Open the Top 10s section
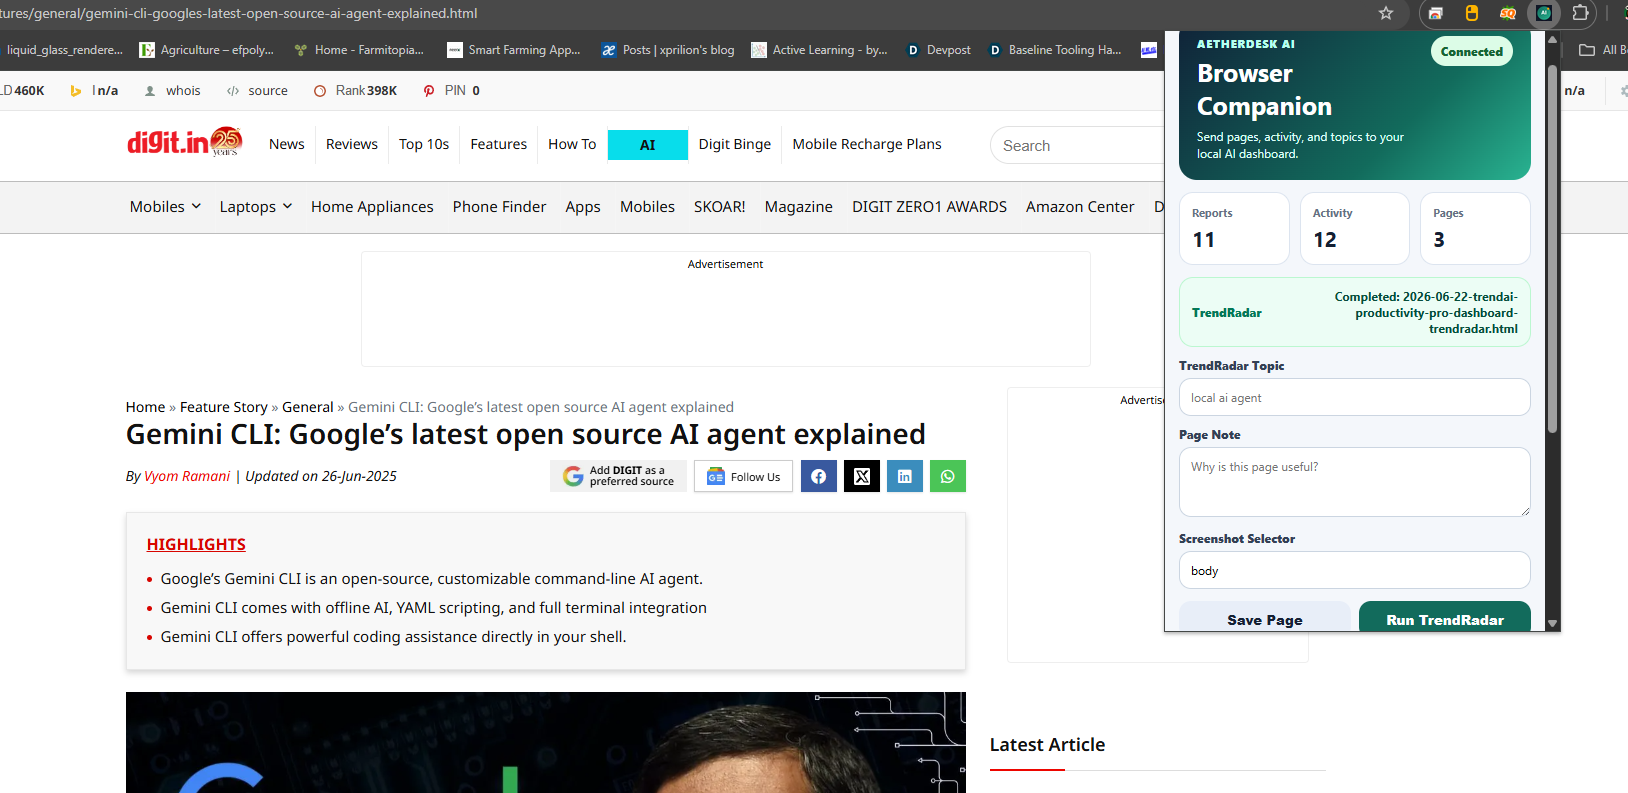The width and height of the screenshot is (1628, 793). point(424,144)
